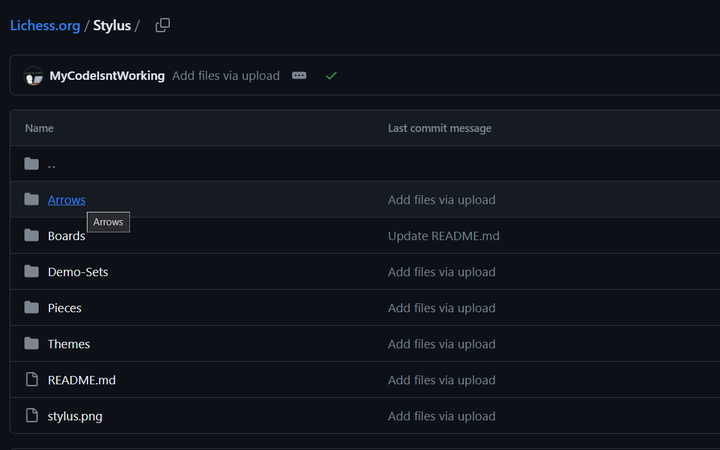
Task: Click MyCodeIsntWorking avatar image
Action: (x=34, y=76)
